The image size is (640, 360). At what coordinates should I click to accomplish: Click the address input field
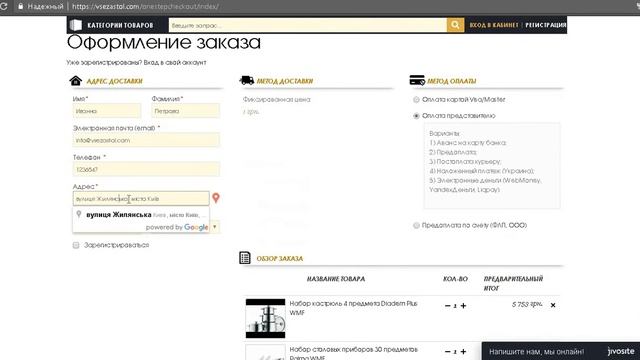[141, 199]
